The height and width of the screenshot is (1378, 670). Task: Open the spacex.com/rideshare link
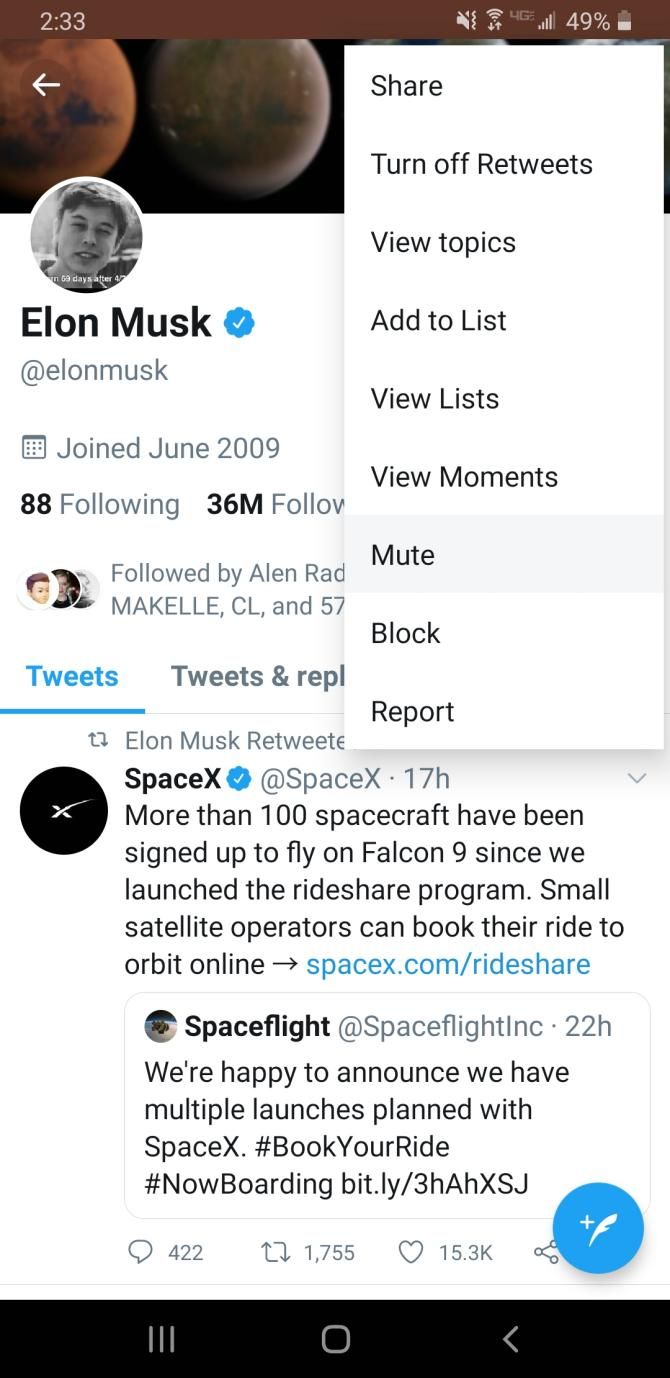(x=448, y=964)
